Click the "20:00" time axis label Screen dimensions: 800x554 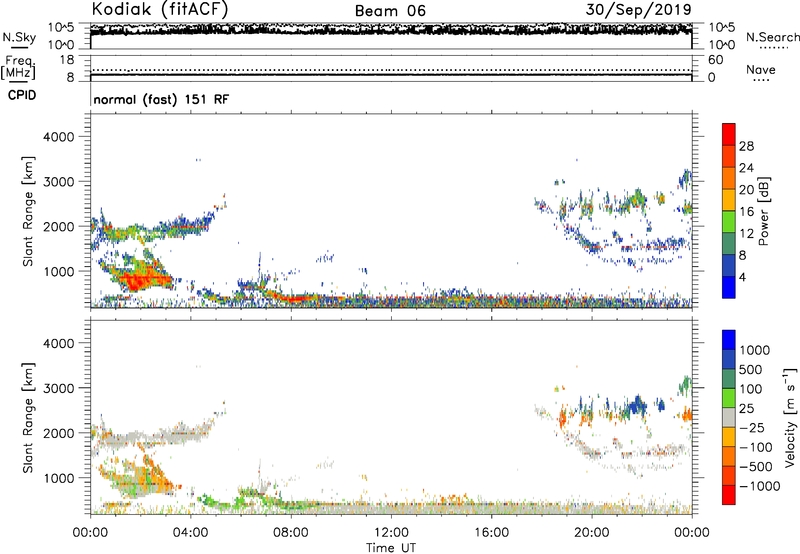coord(592,533)
